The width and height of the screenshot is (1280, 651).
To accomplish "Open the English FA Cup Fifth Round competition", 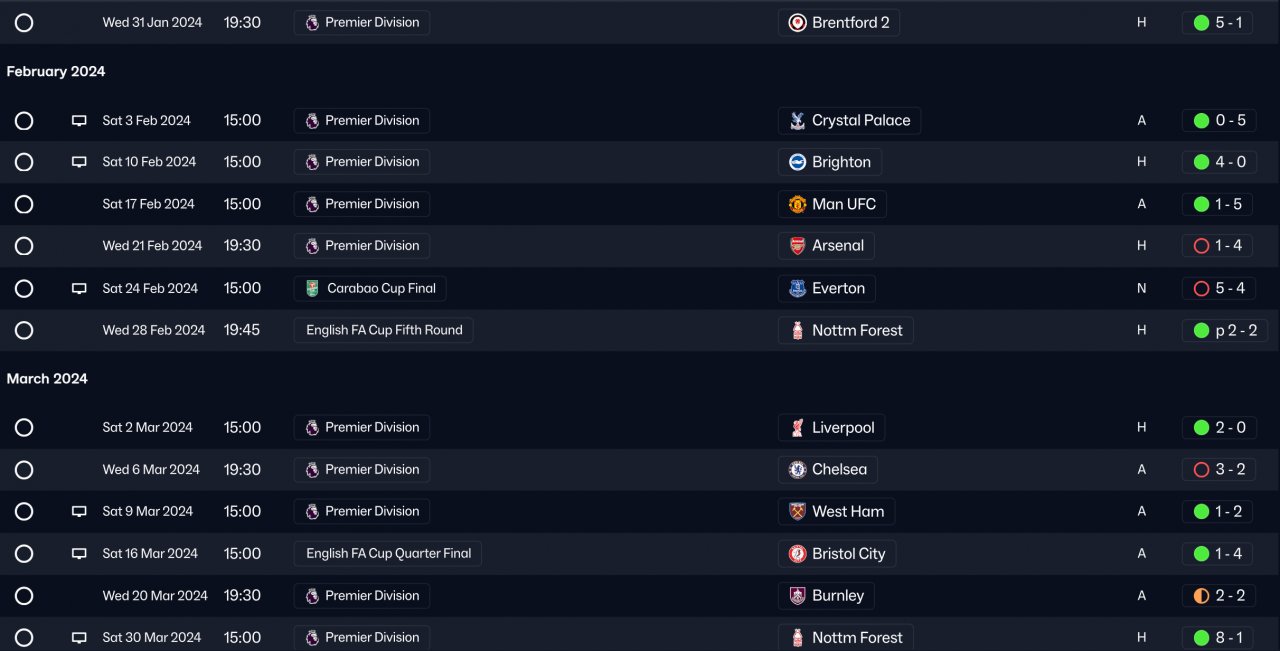I will coord(383,330).
